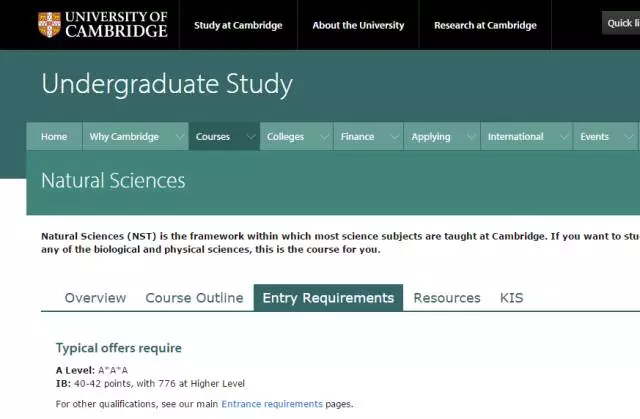The width and height of the screenshot is (640, 419).
Task: Click the Natural Sciences page title
Action: (113, 181)
